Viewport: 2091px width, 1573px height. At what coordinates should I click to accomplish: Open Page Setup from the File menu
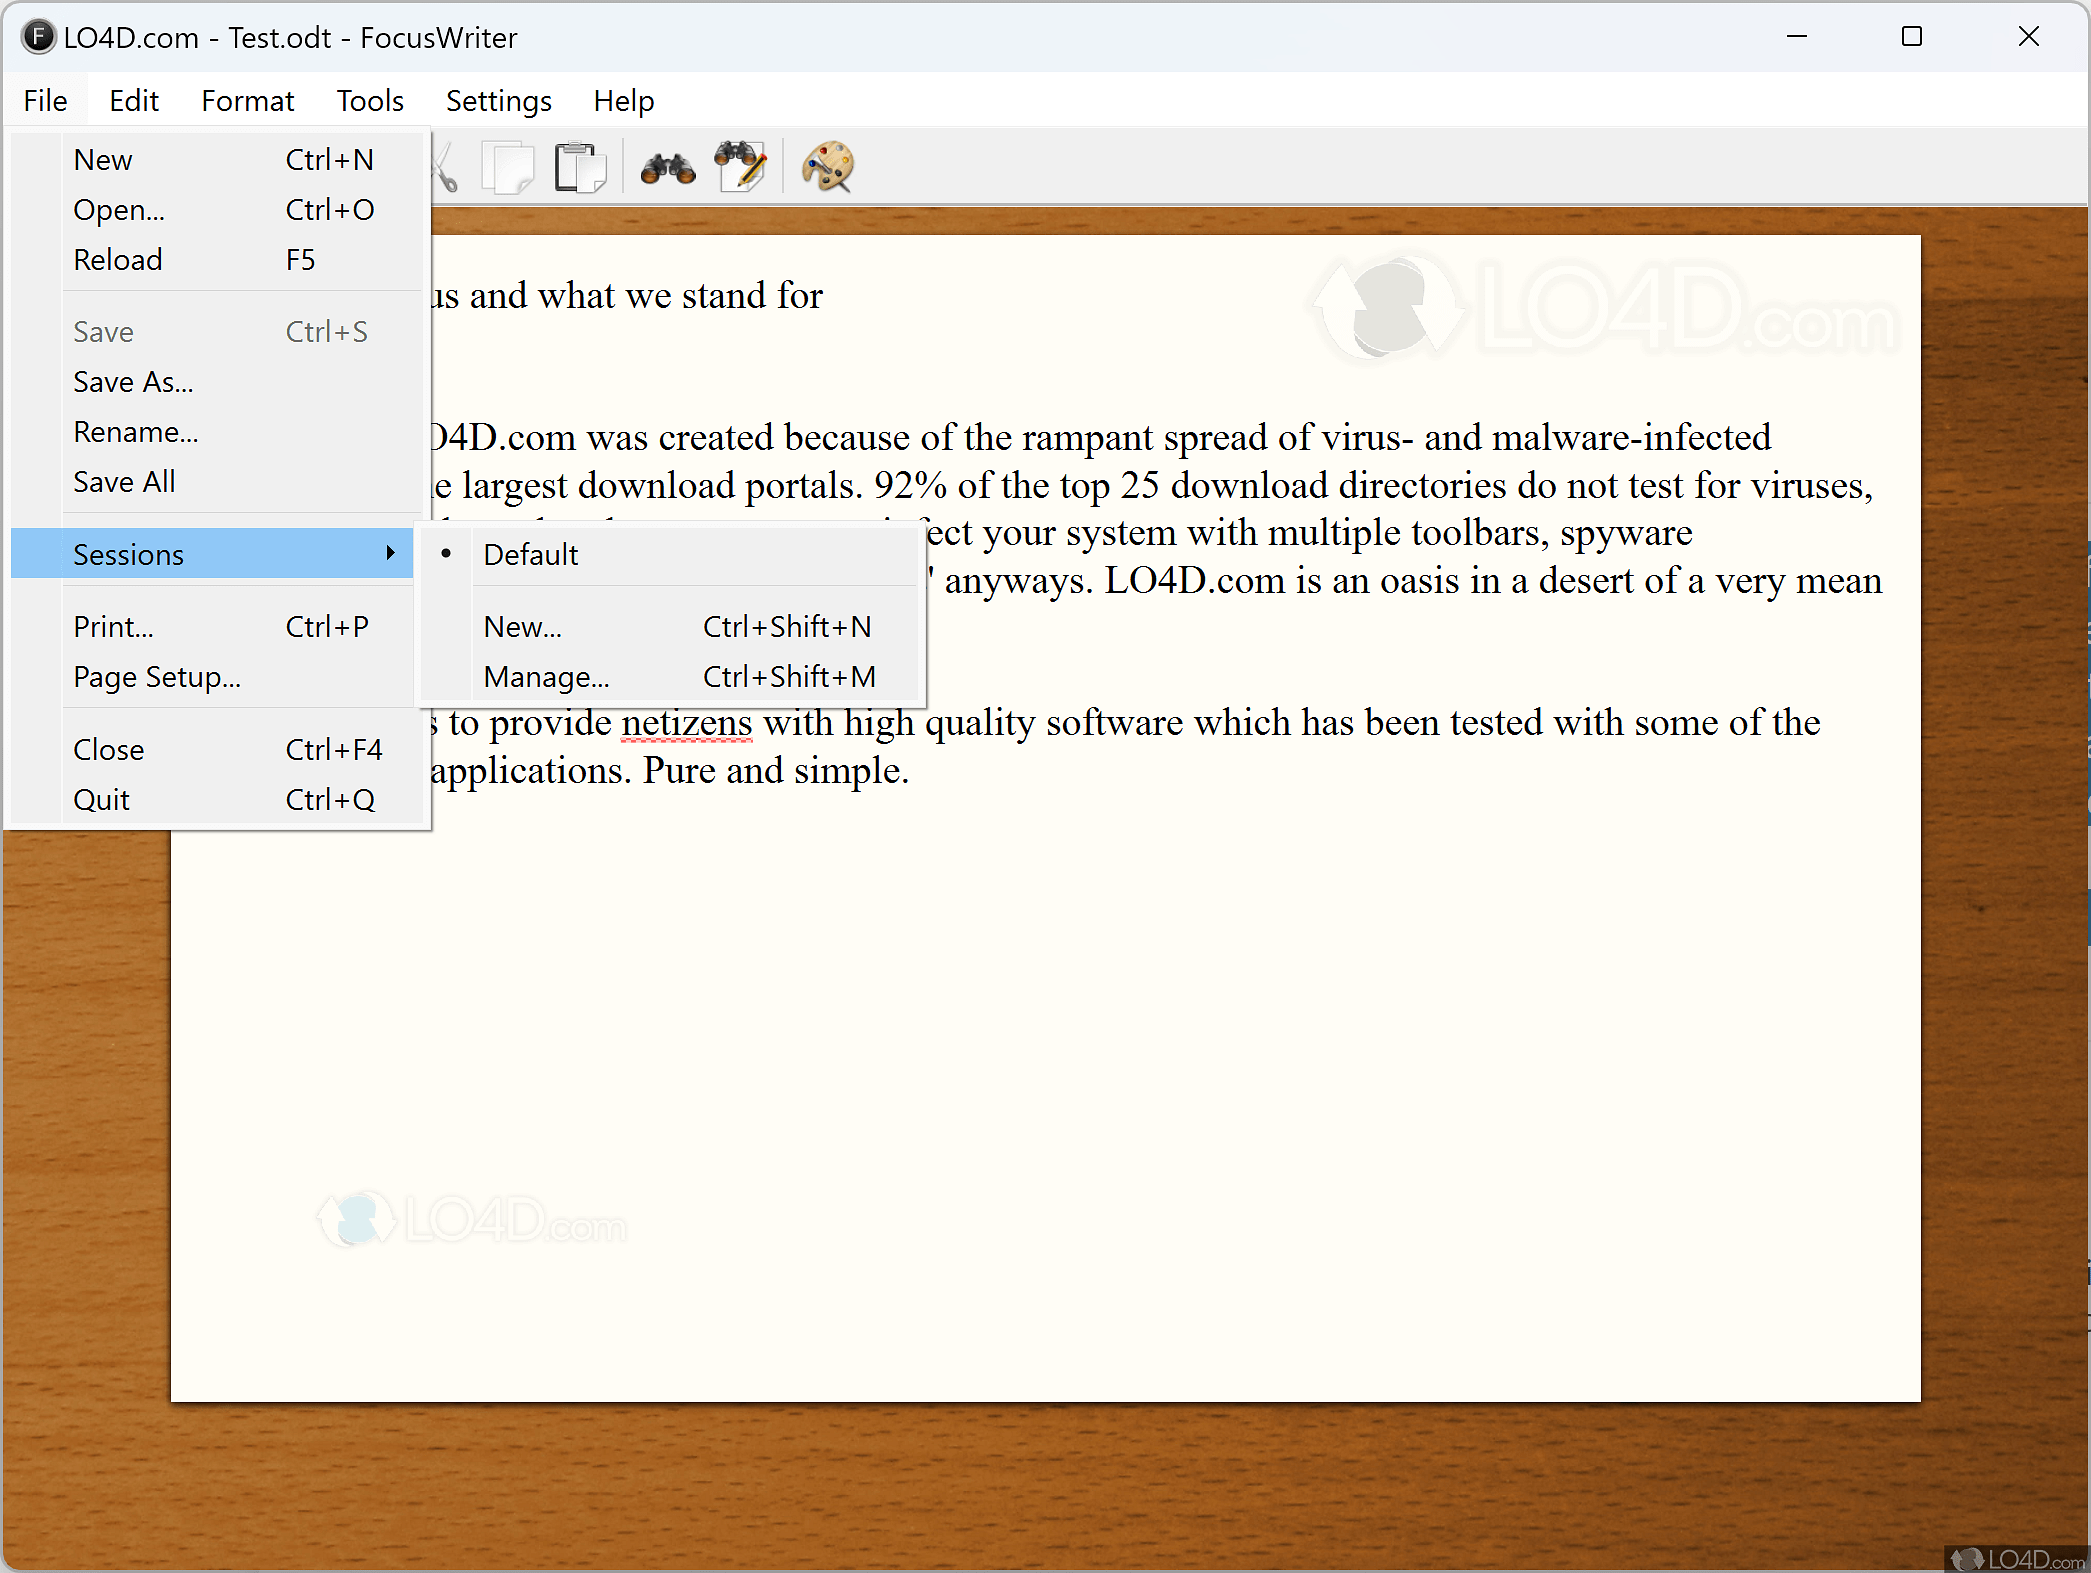tap(157, 677)
